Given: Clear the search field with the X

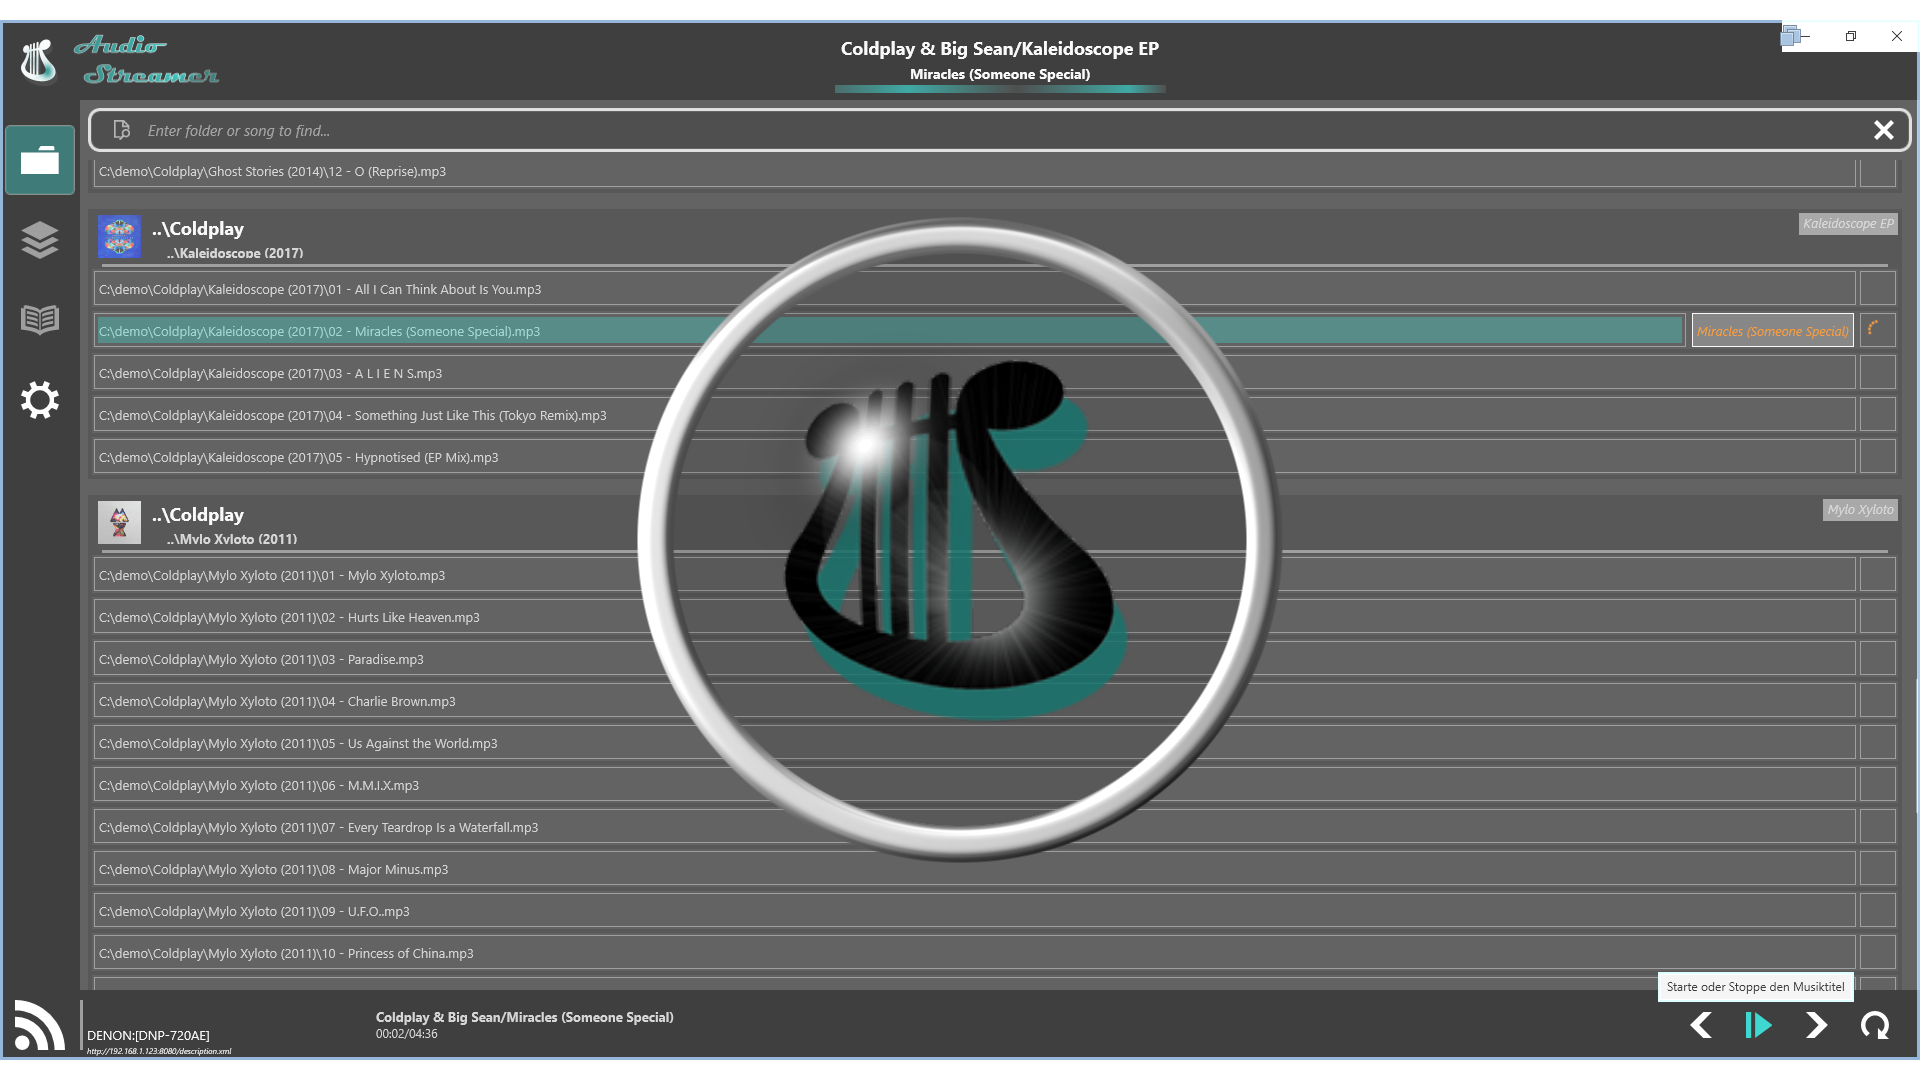Looking at the screenshot, I should pyautogui.click(x=1884, y=130).
